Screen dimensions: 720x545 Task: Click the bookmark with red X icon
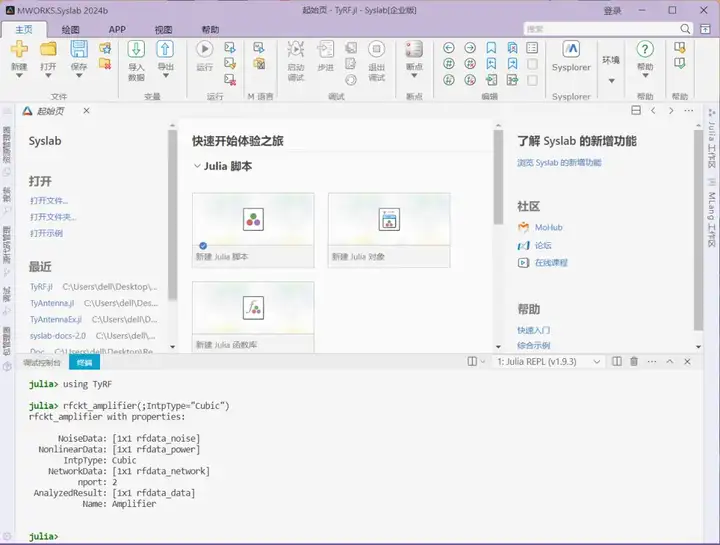512,48
